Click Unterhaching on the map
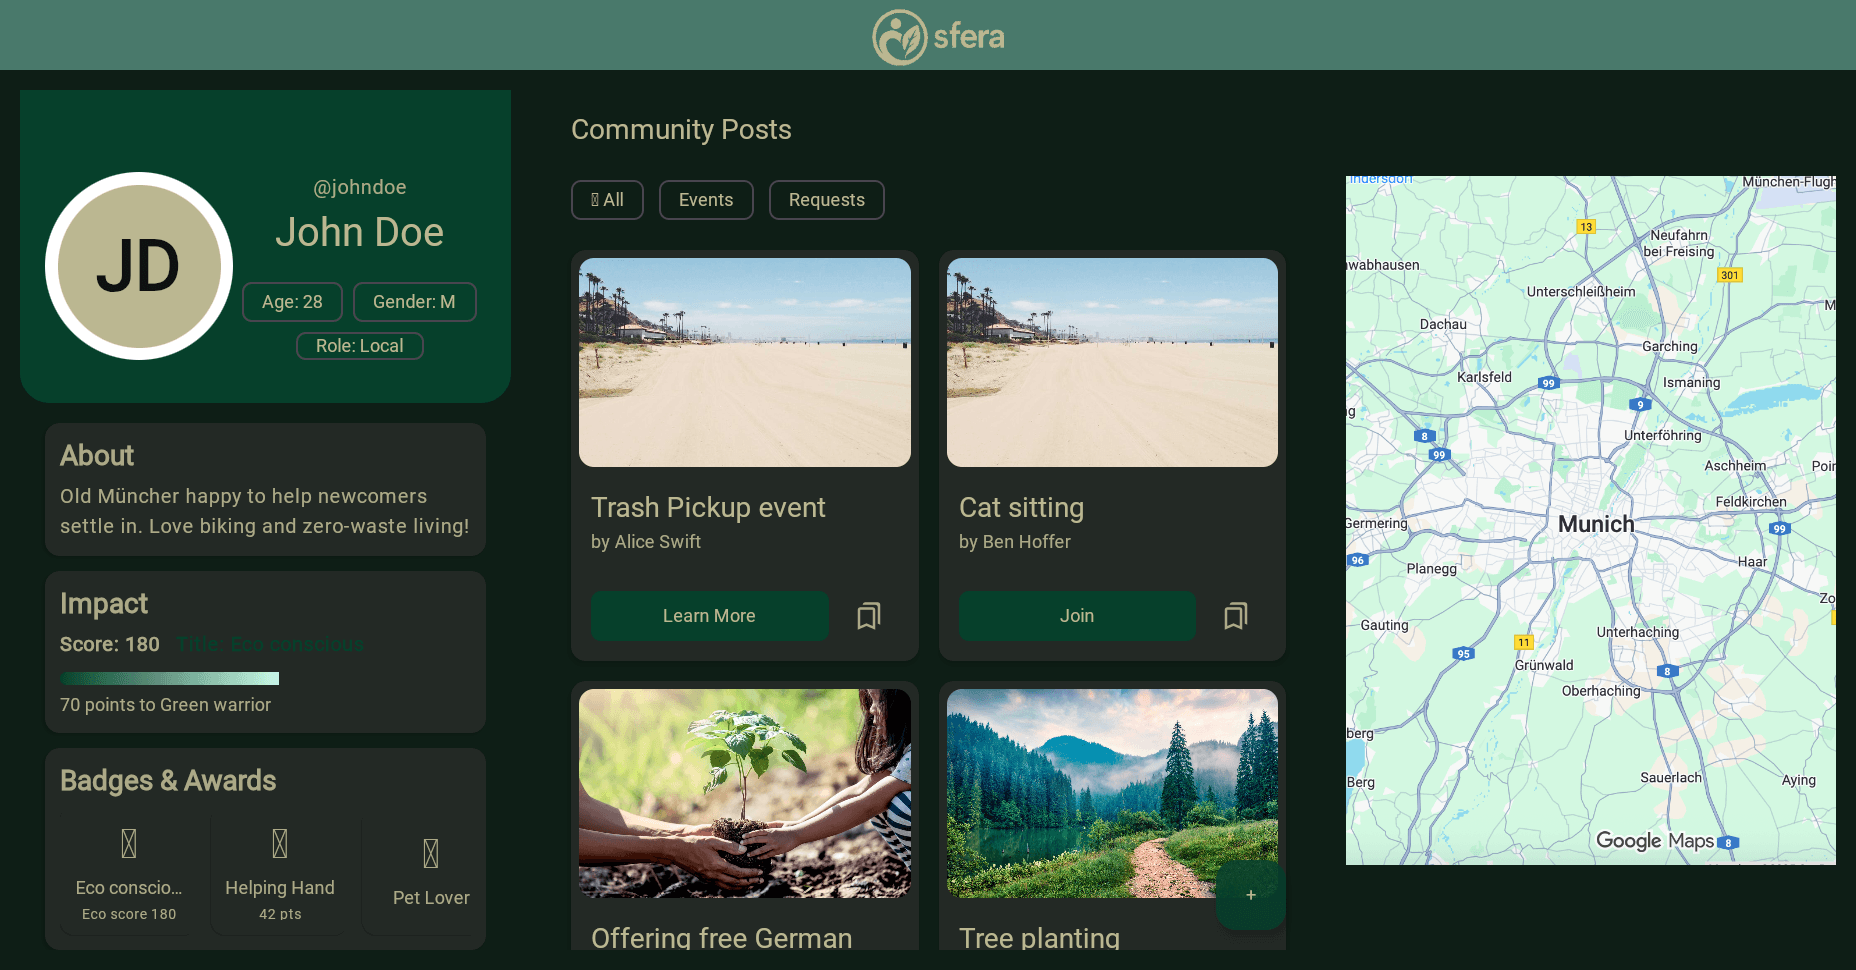Screen dimensions: 1856x970 pyautogui.click(x=1638, y=632)
